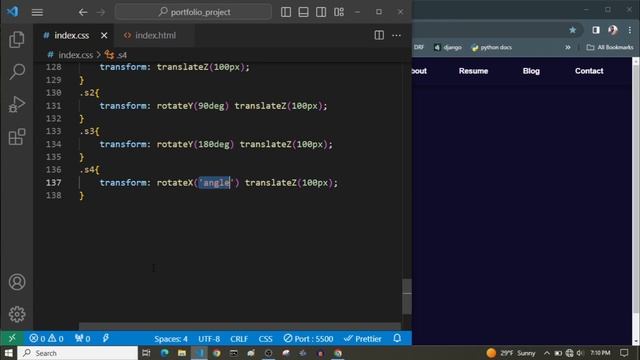Click the editor vertical scrollbar thumb
The image size is (640, 360).
coord(407,297)
